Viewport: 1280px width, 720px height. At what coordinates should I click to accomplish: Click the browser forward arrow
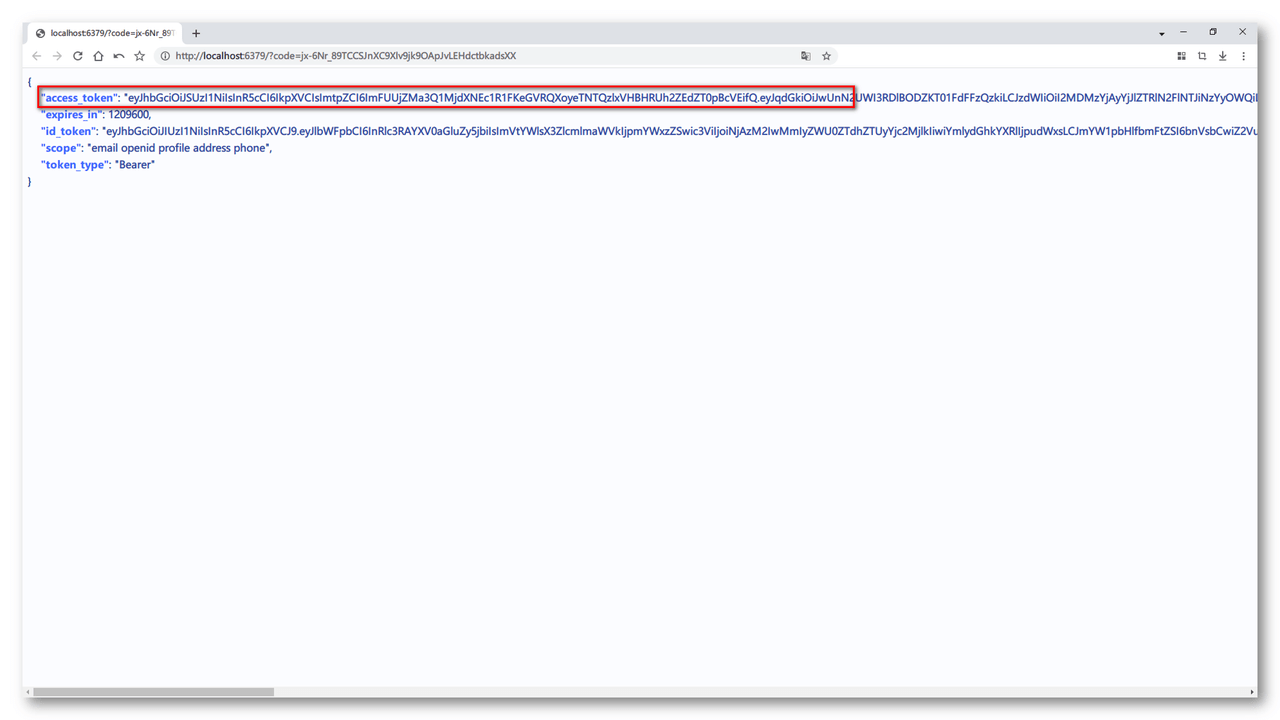pyautogui.click(x=57, y=56)
